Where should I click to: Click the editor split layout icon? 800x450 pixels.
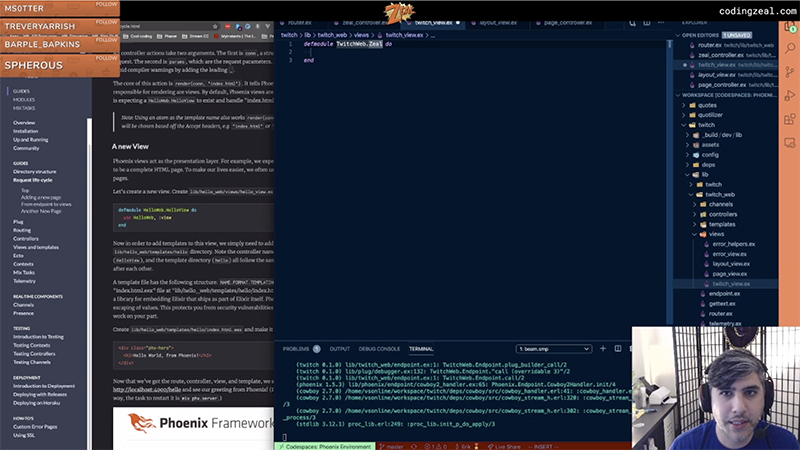click(646, 22)
